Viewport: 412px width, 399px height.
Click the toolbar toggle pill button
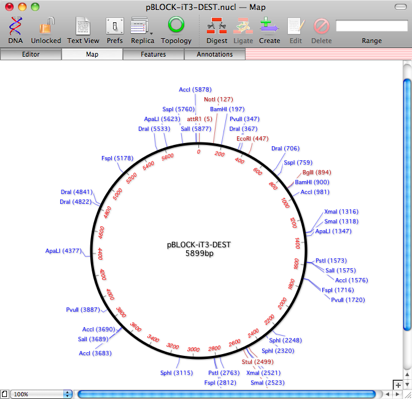[400, 7]
